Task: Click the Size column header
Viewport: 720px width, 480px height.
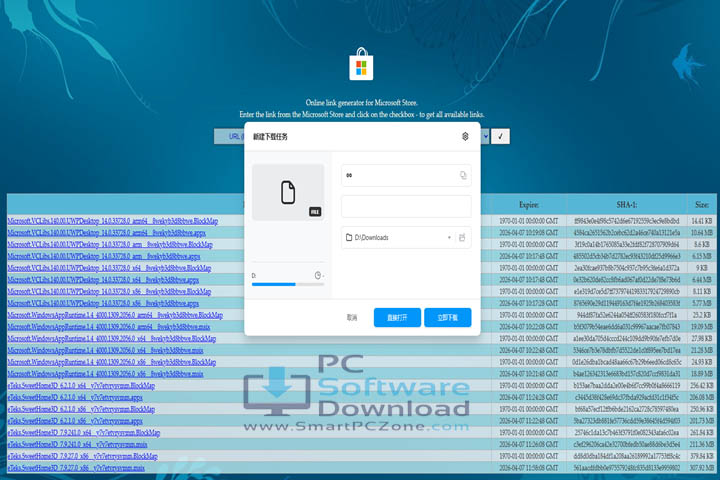Action: click(702, 205)
